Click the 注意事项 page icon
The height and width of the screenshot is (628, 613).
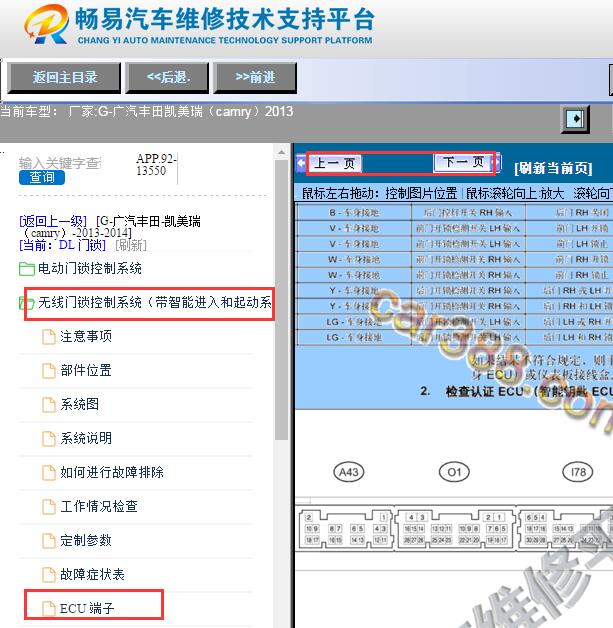49,337
